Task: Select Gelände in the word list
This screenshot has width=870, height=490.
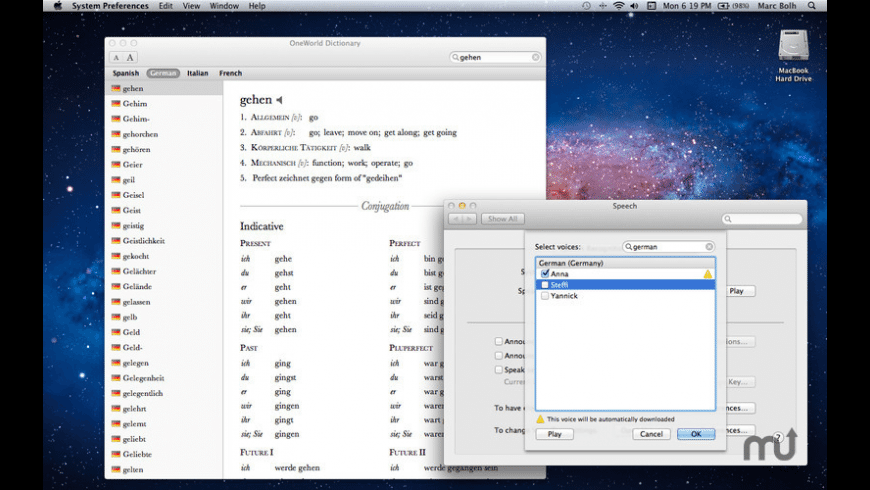Action: tap(164, 286)
